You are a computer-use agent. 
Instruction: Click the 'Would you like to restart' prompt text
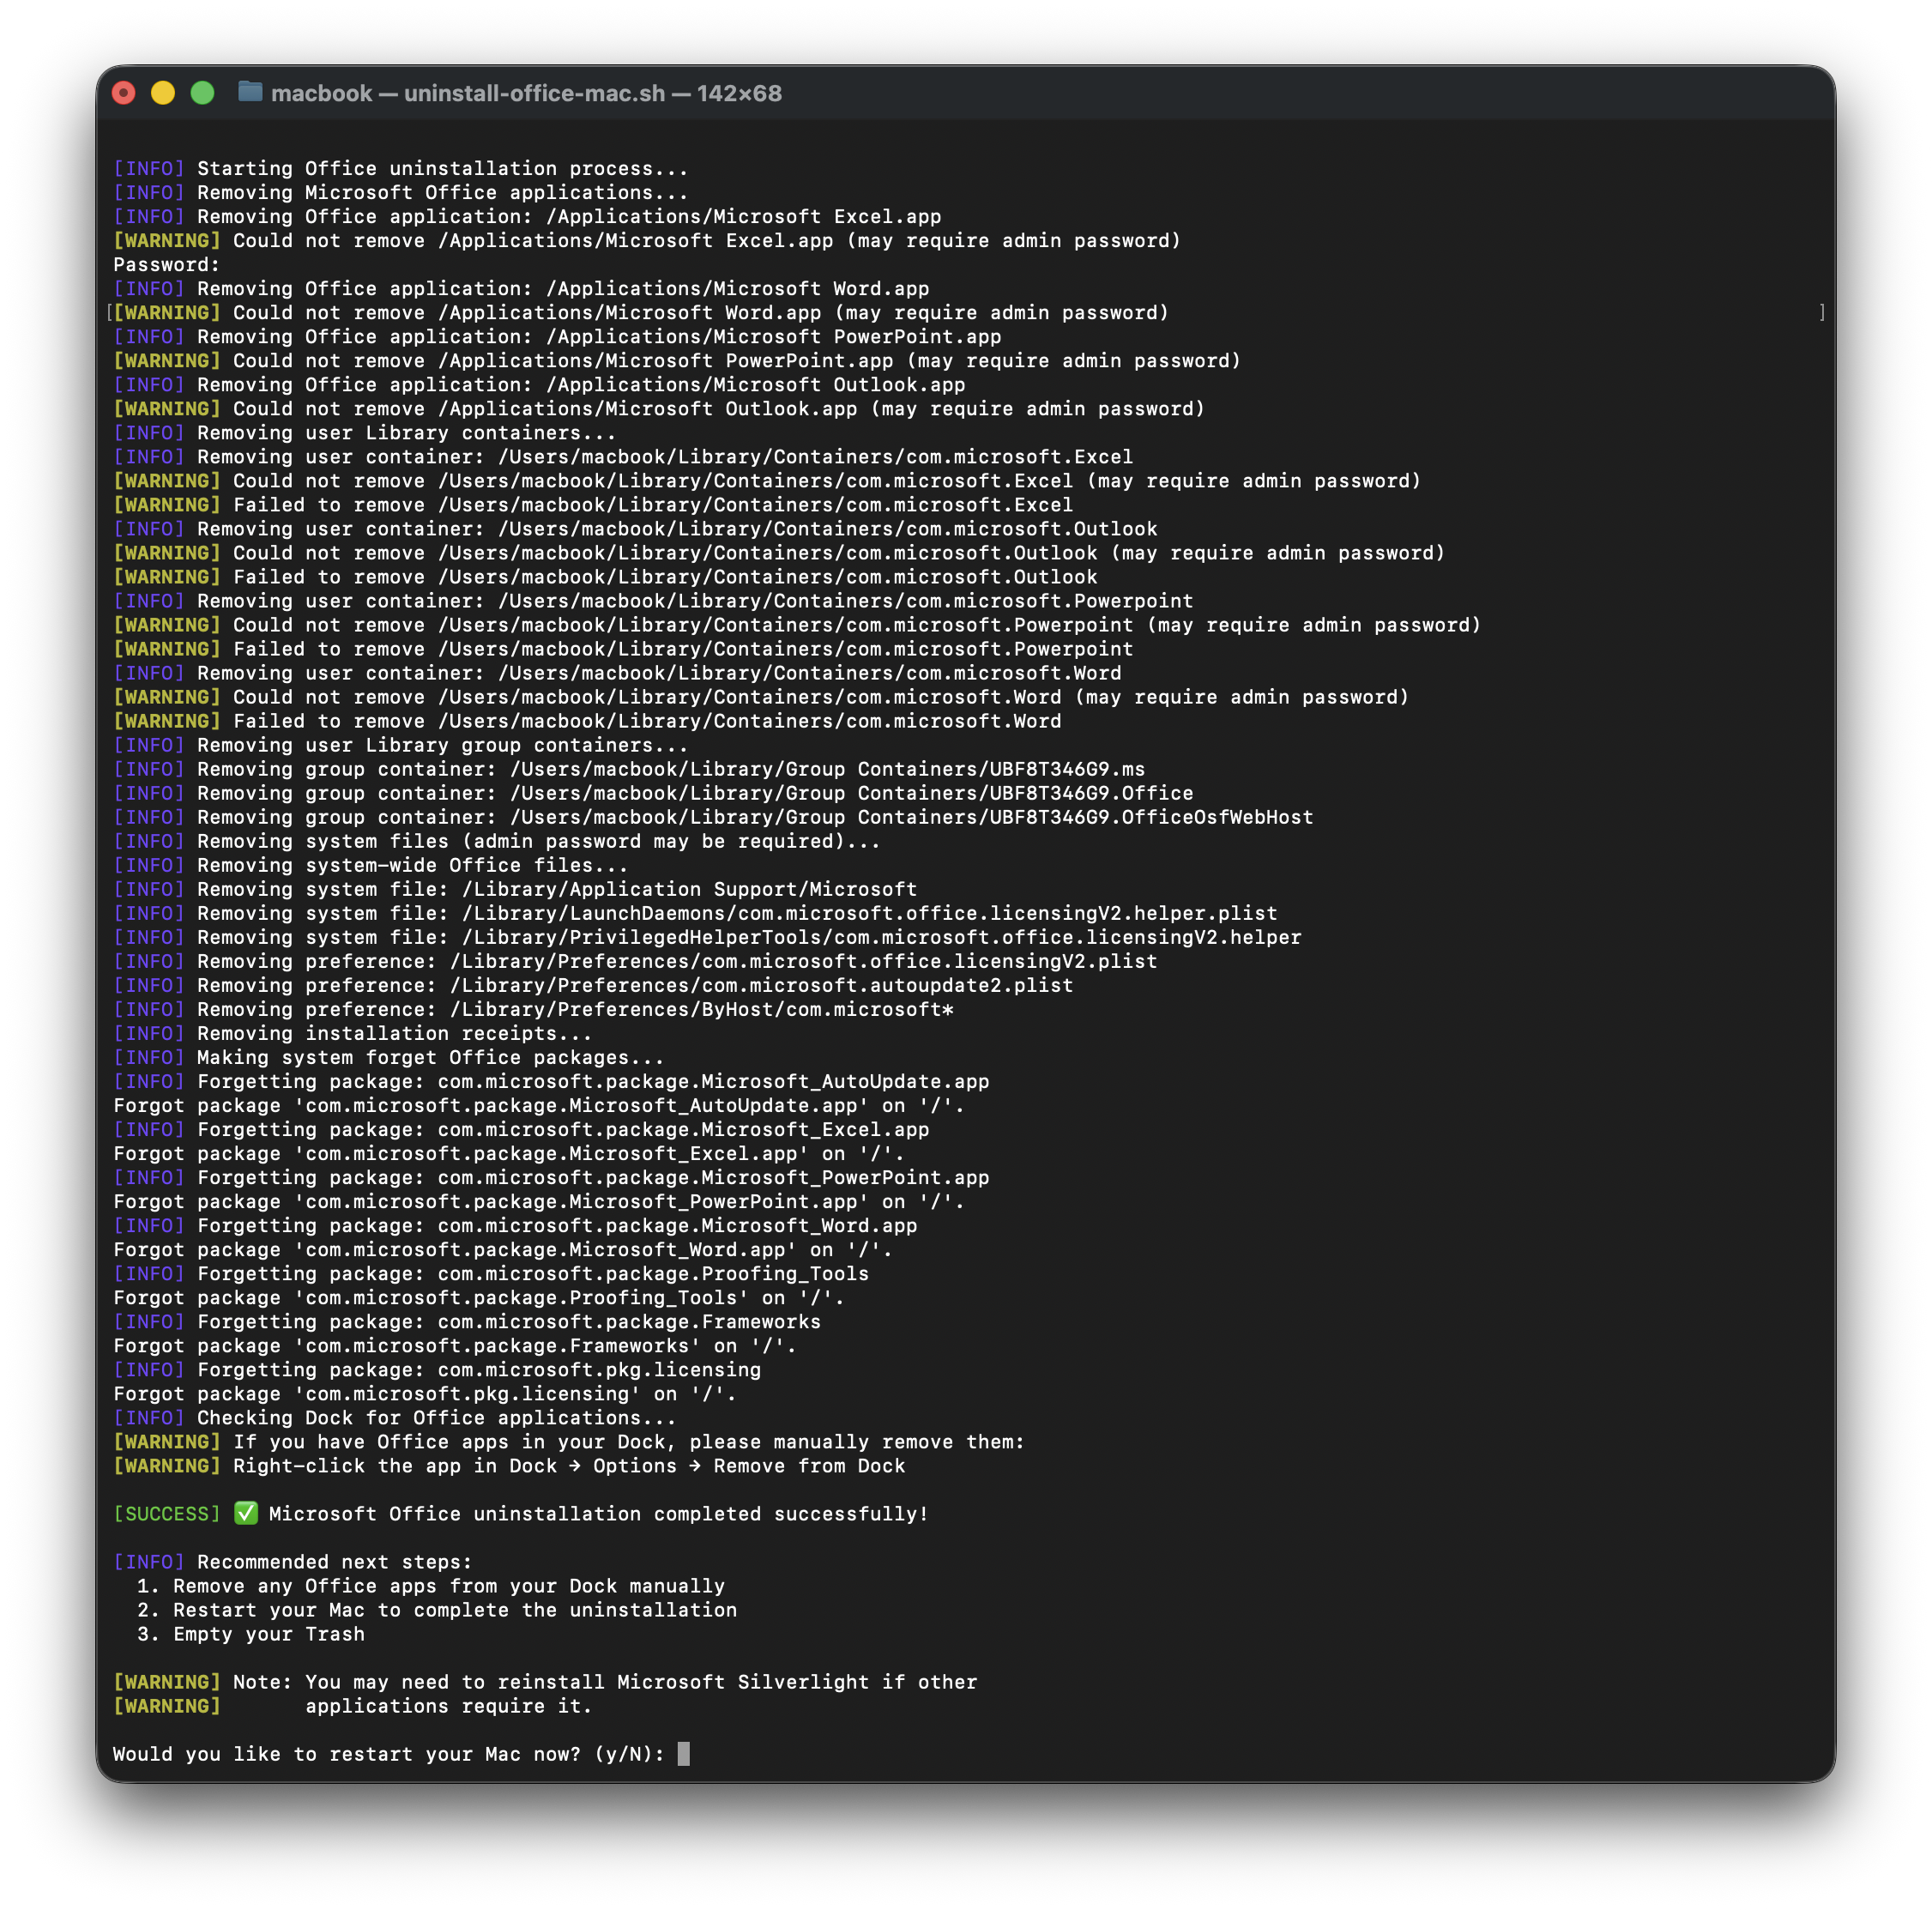[388, 1754]
